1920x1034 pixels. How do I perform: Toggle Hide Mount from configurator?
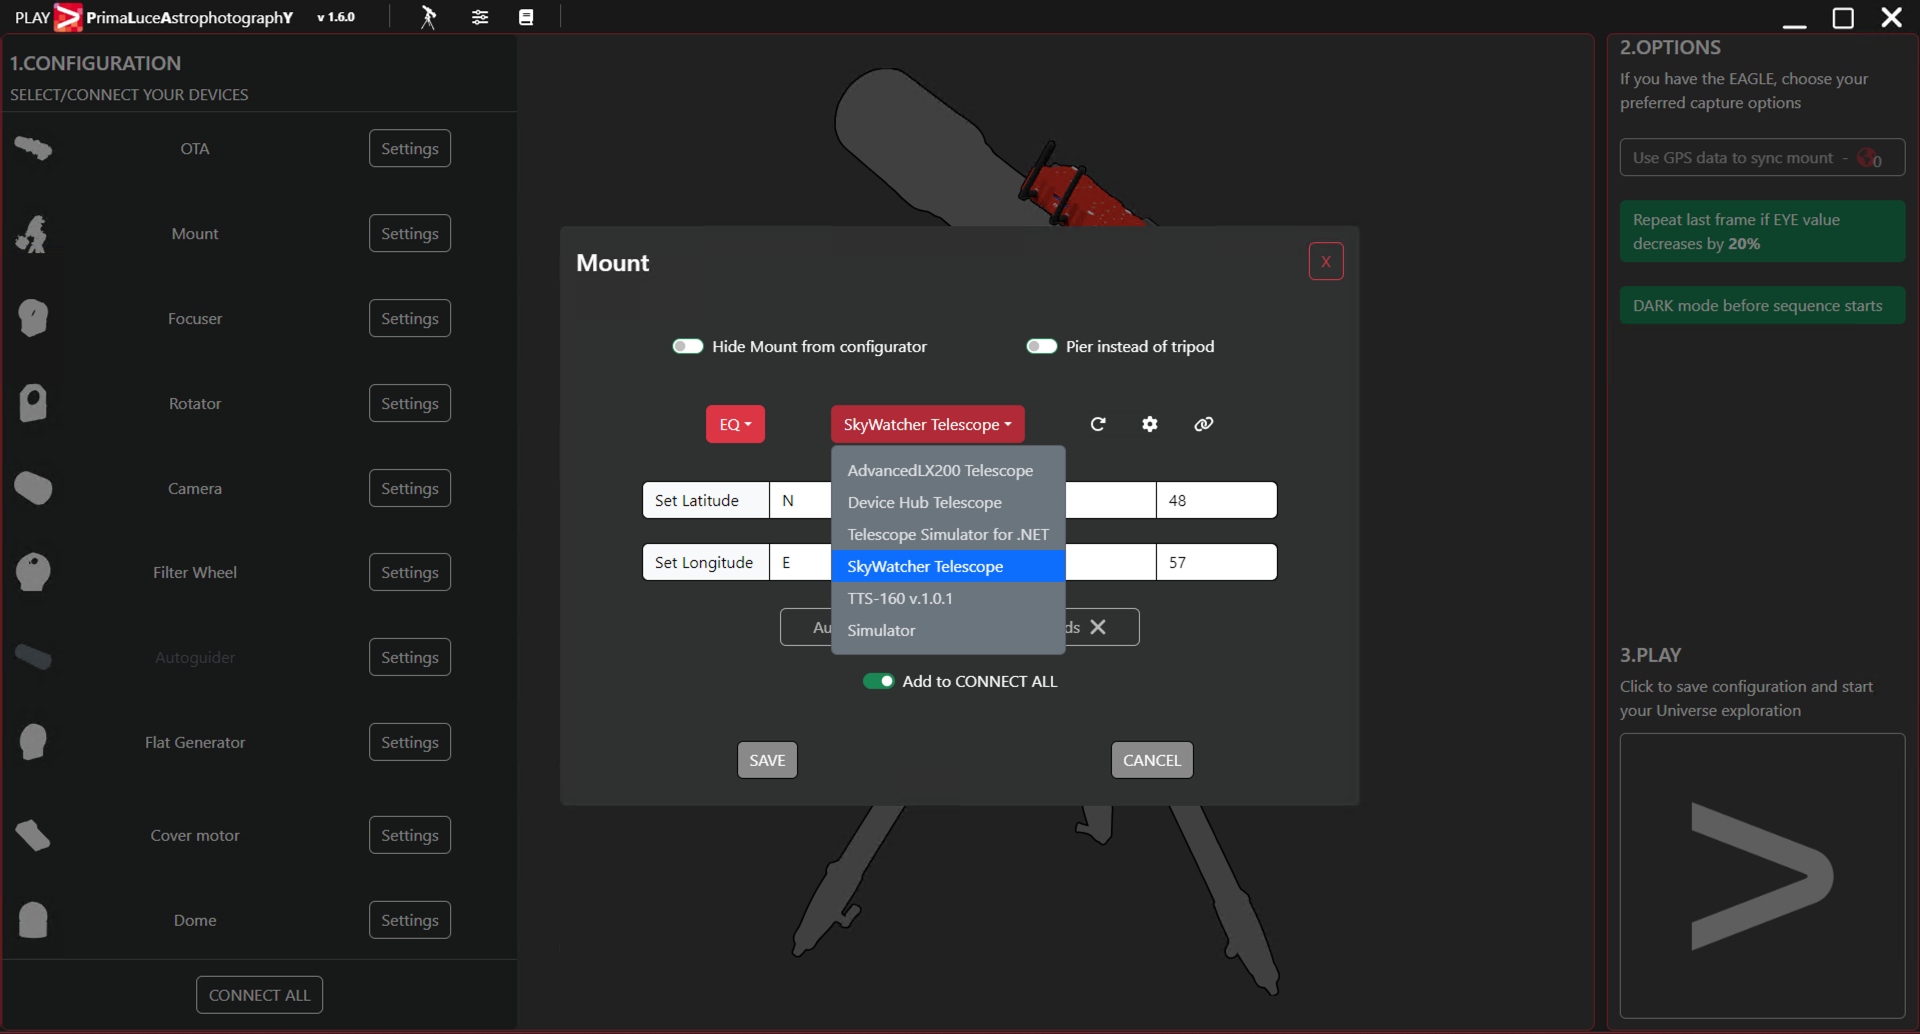688,346
